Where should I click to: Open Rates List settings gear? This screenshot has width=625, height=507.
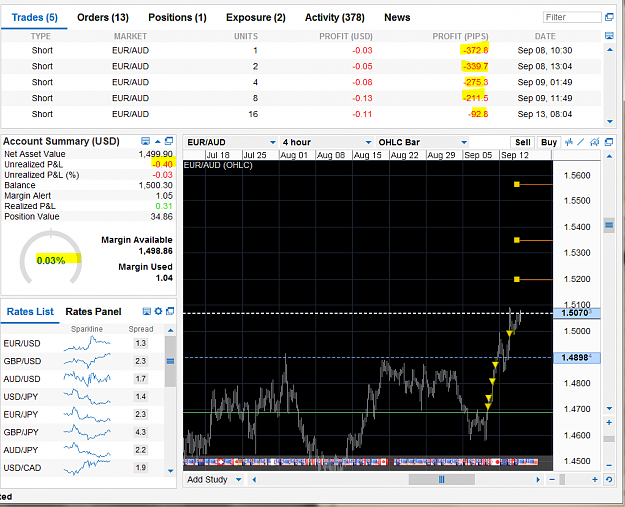pos(158,311)
